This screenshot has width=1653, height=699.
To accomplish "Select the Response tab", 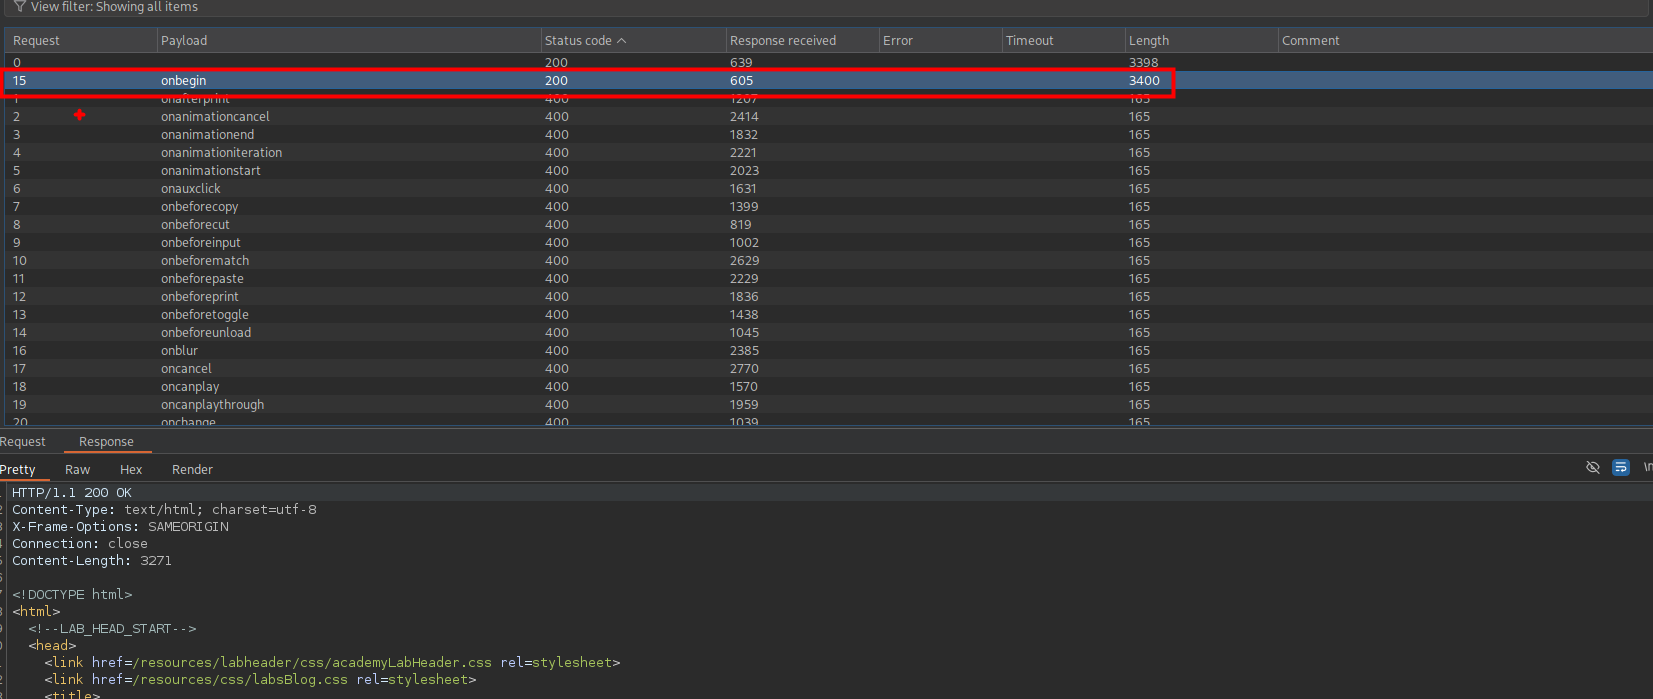I will pos(106,442).
